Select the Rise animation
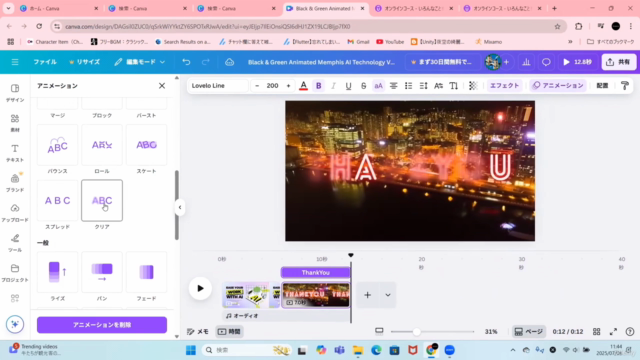The image size is (640, 360). [58, 272]
